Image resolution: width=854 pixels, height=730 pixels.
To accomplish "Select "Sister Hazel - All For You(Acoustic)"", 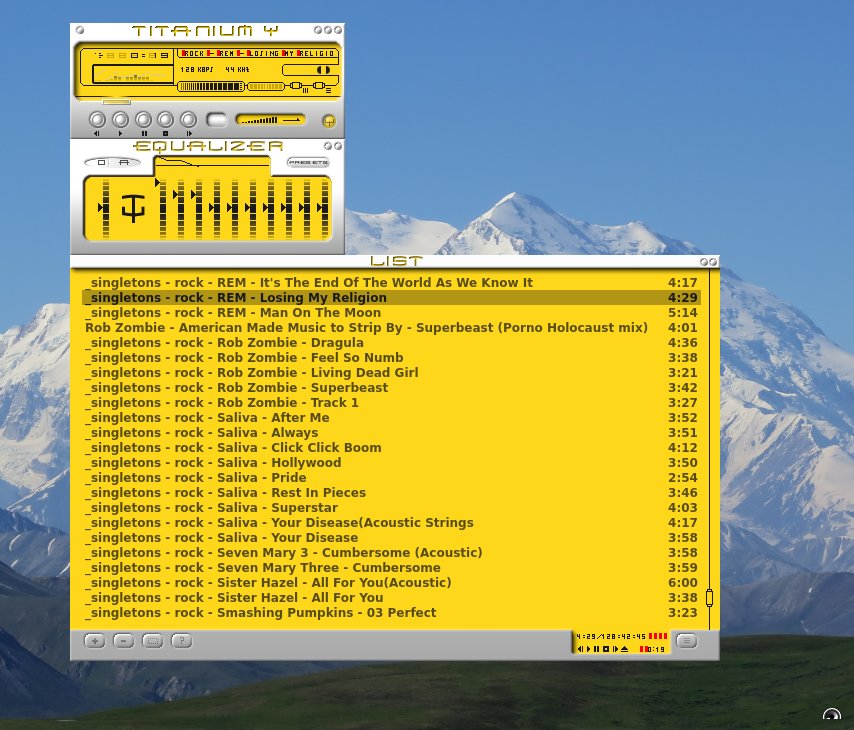I will (x=391, y=582).
